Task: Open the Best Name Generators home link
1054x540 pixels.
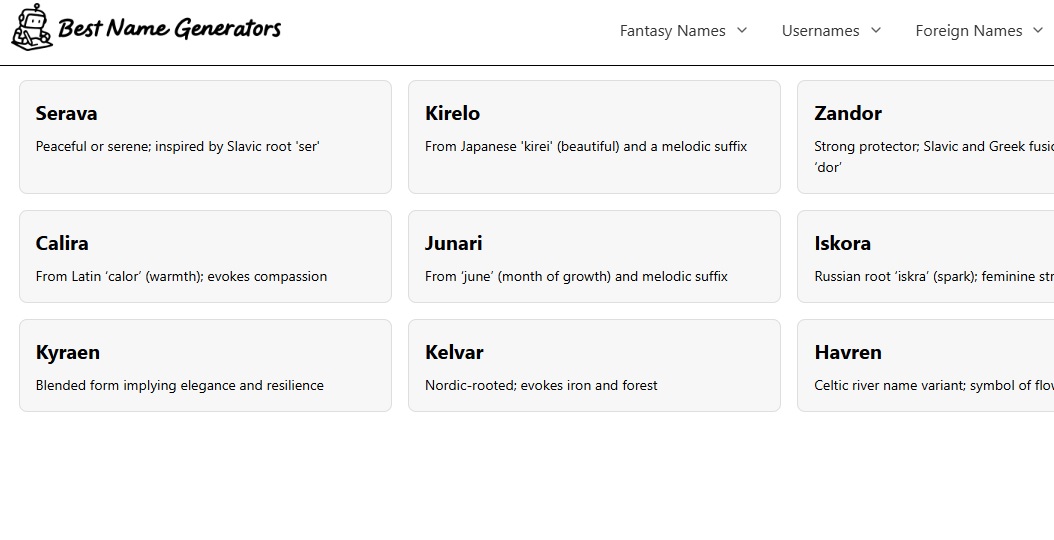Action: pos(169,29)
